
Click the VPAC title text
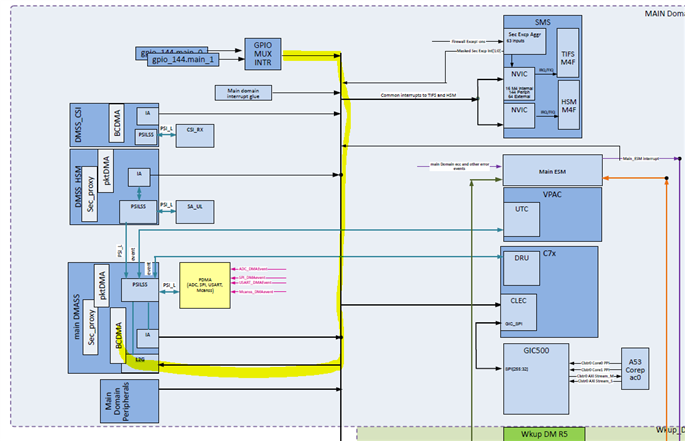[552, 194]
